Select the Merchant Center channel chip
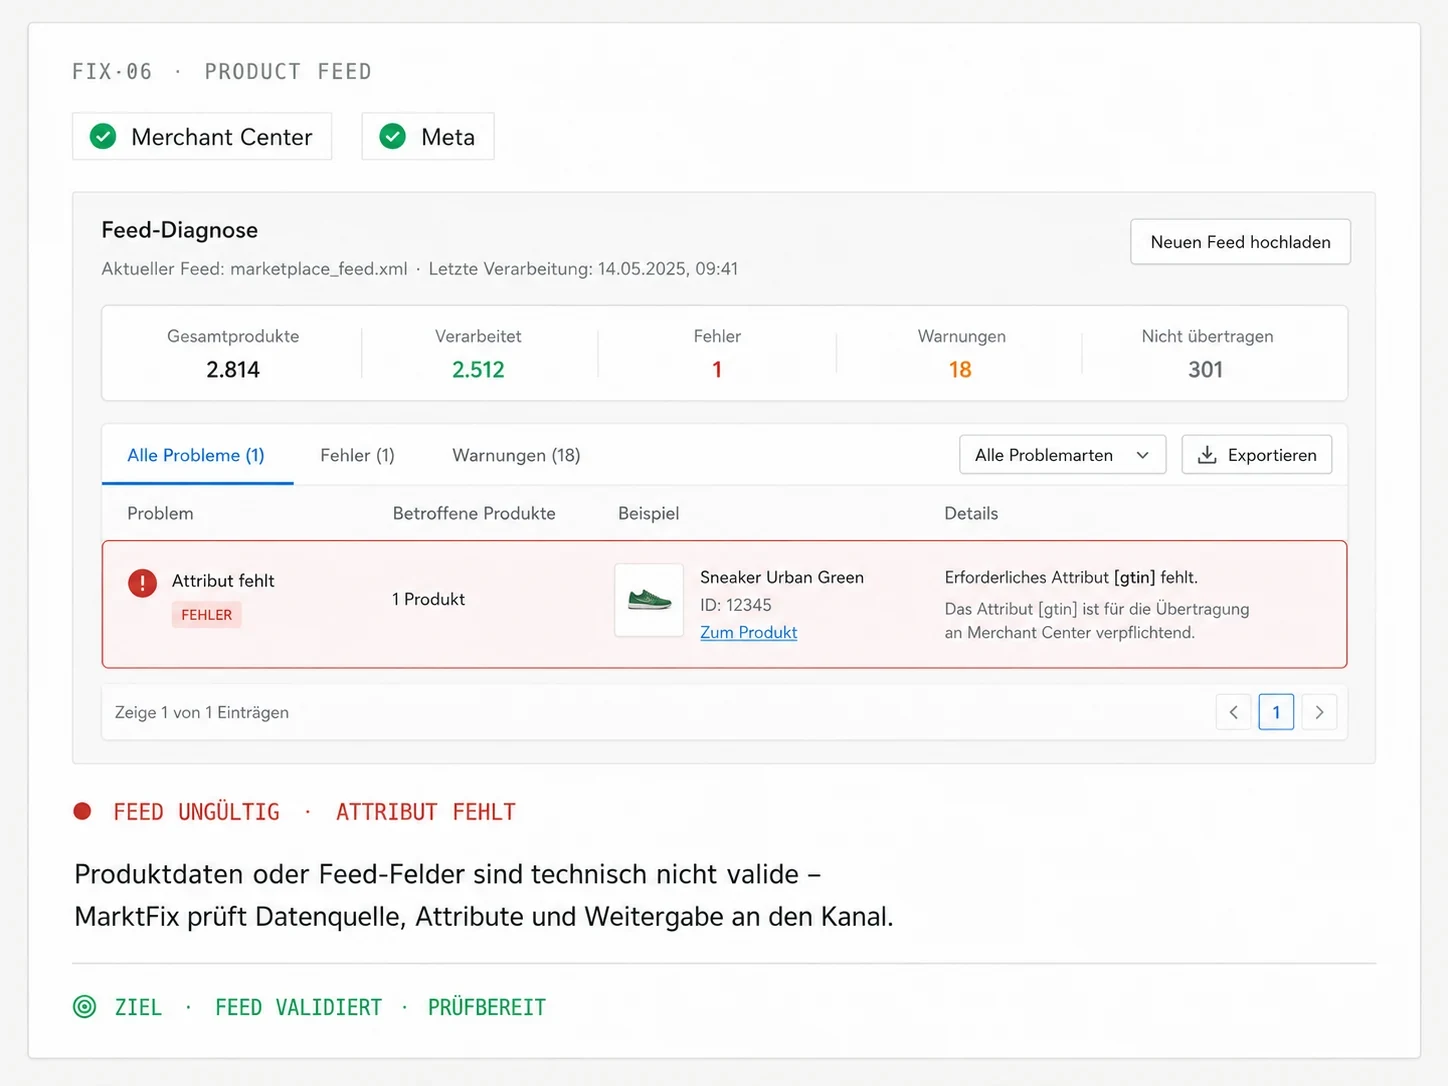Image resolution: width=1448 pixels, height=1086 pixels. click(x=202, y=137)
